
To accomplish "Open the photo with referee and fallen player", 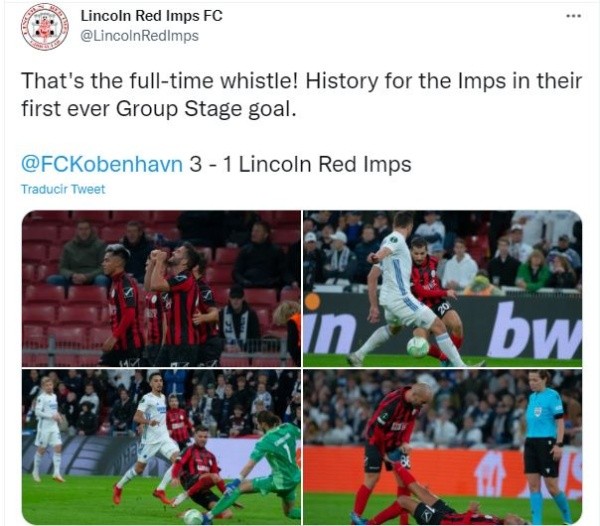I will coord(443,447).
